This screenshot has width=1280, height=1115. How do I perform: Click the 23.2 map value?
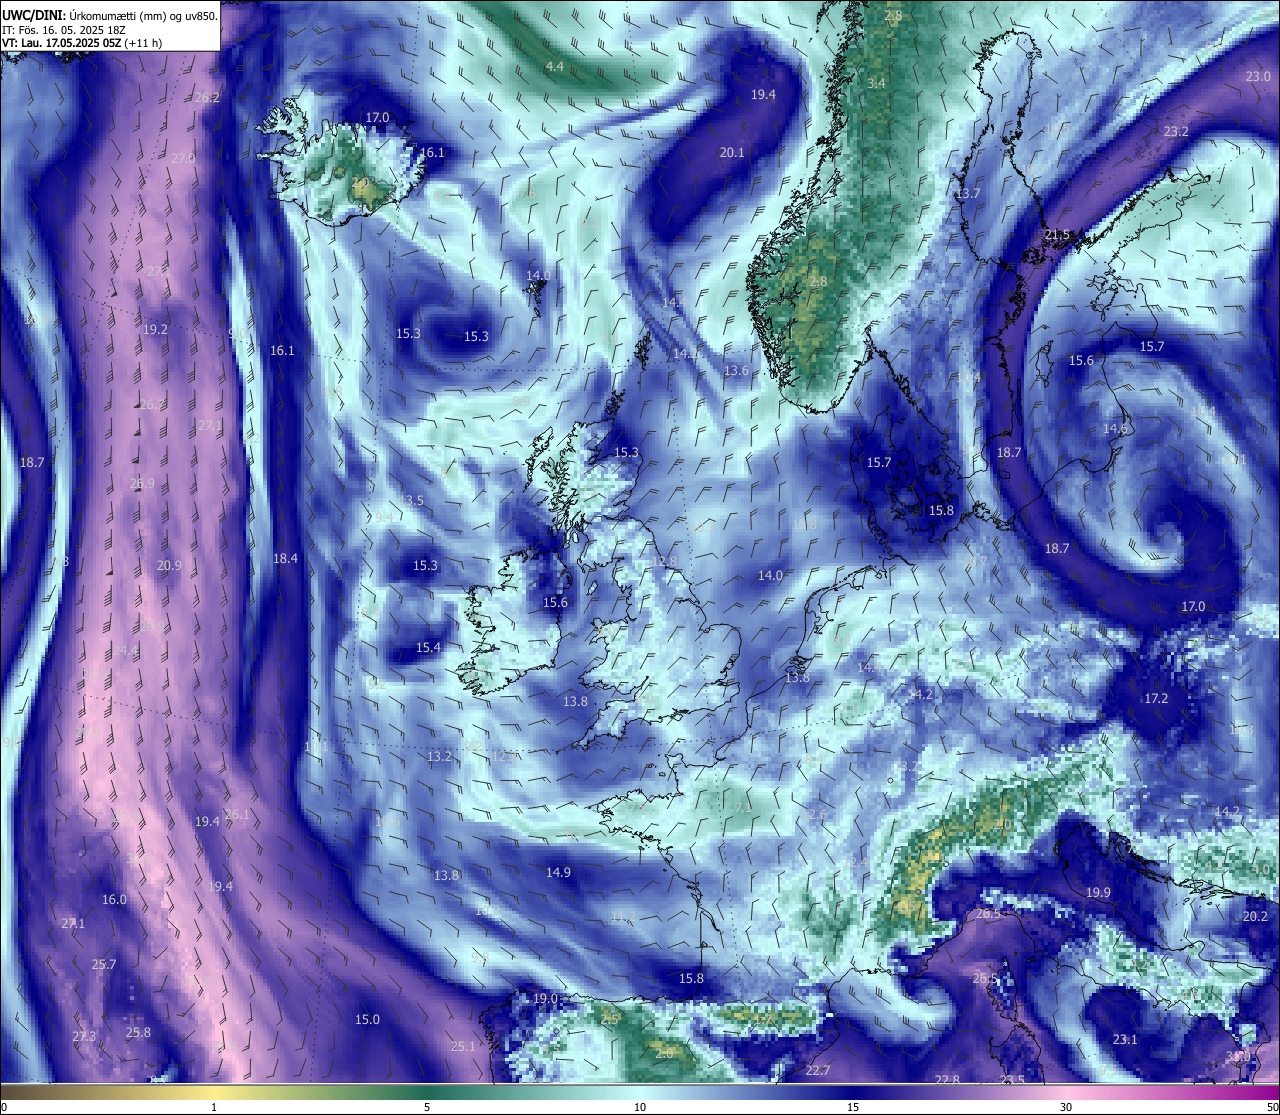click(x=1176, y=132)
